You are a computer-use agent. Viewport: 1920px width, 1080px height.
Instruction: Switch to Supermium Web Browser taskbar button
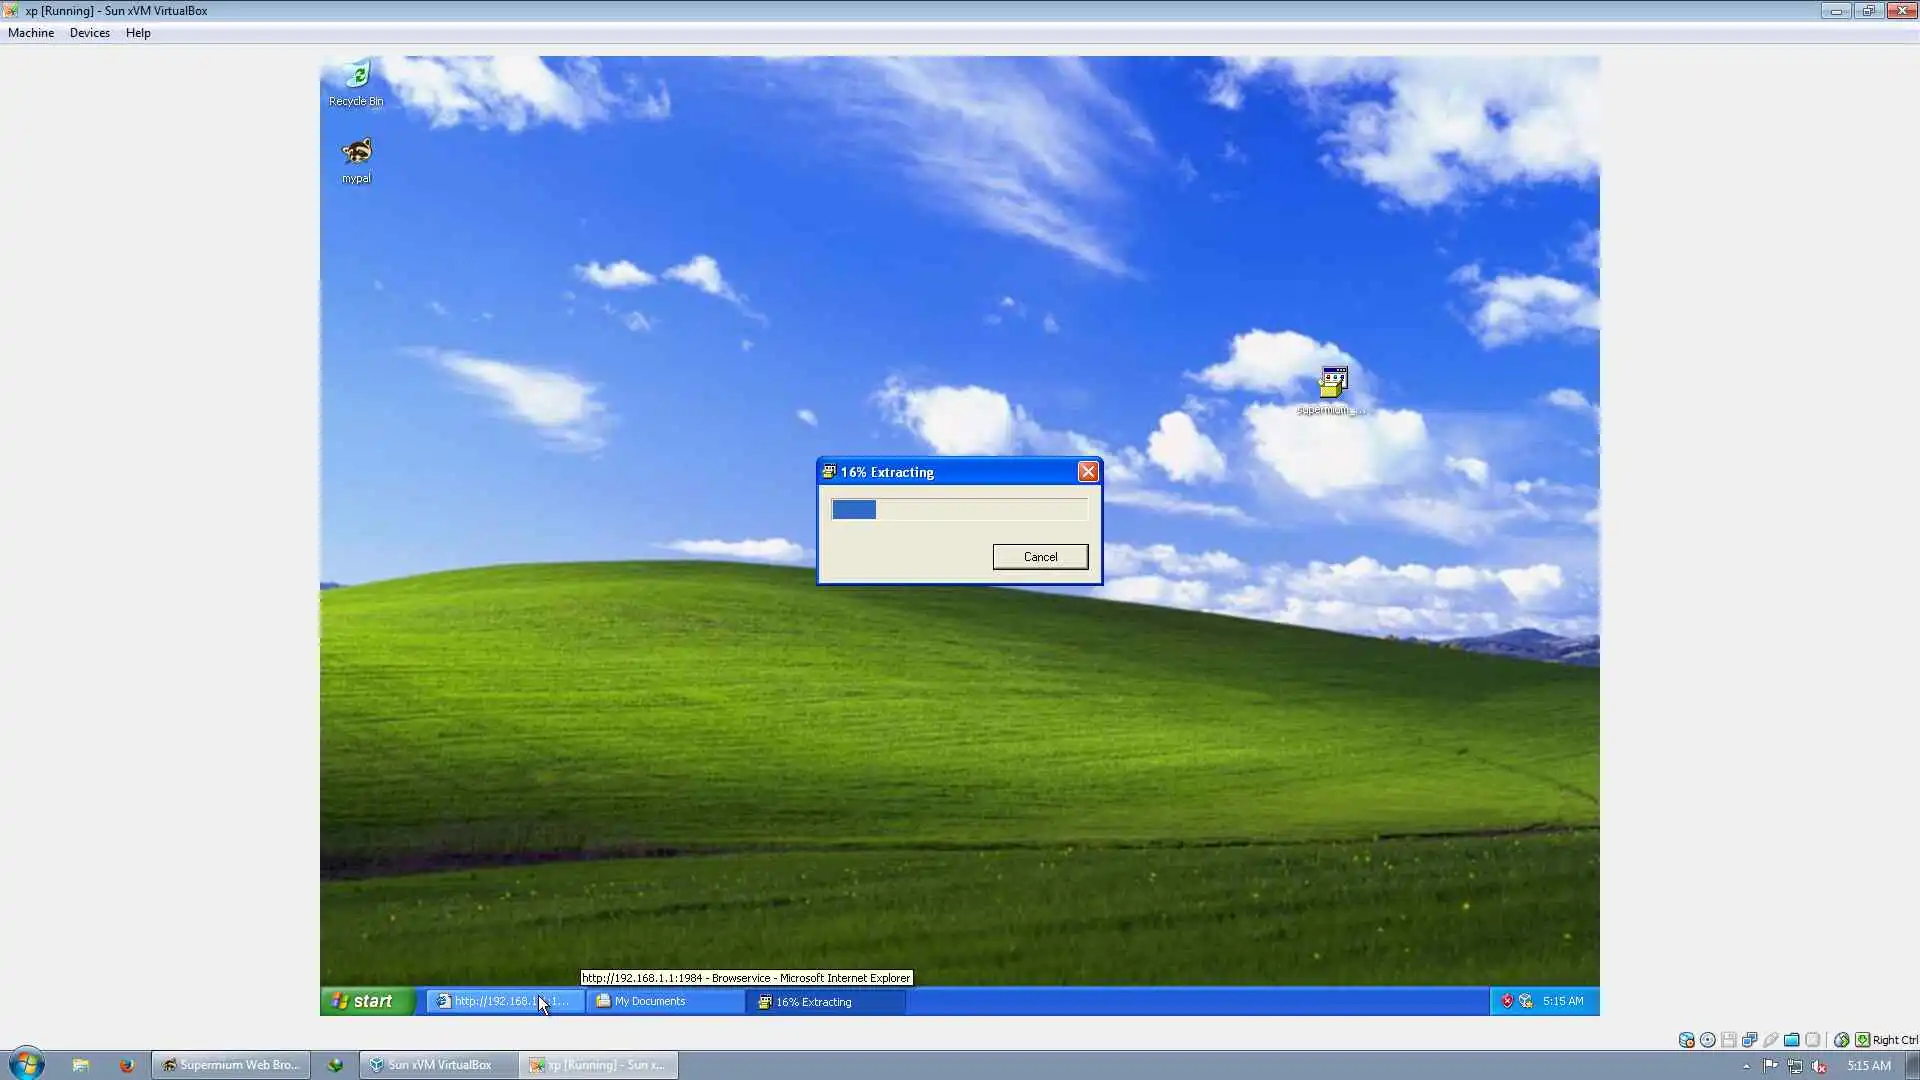click(232, 1065)
